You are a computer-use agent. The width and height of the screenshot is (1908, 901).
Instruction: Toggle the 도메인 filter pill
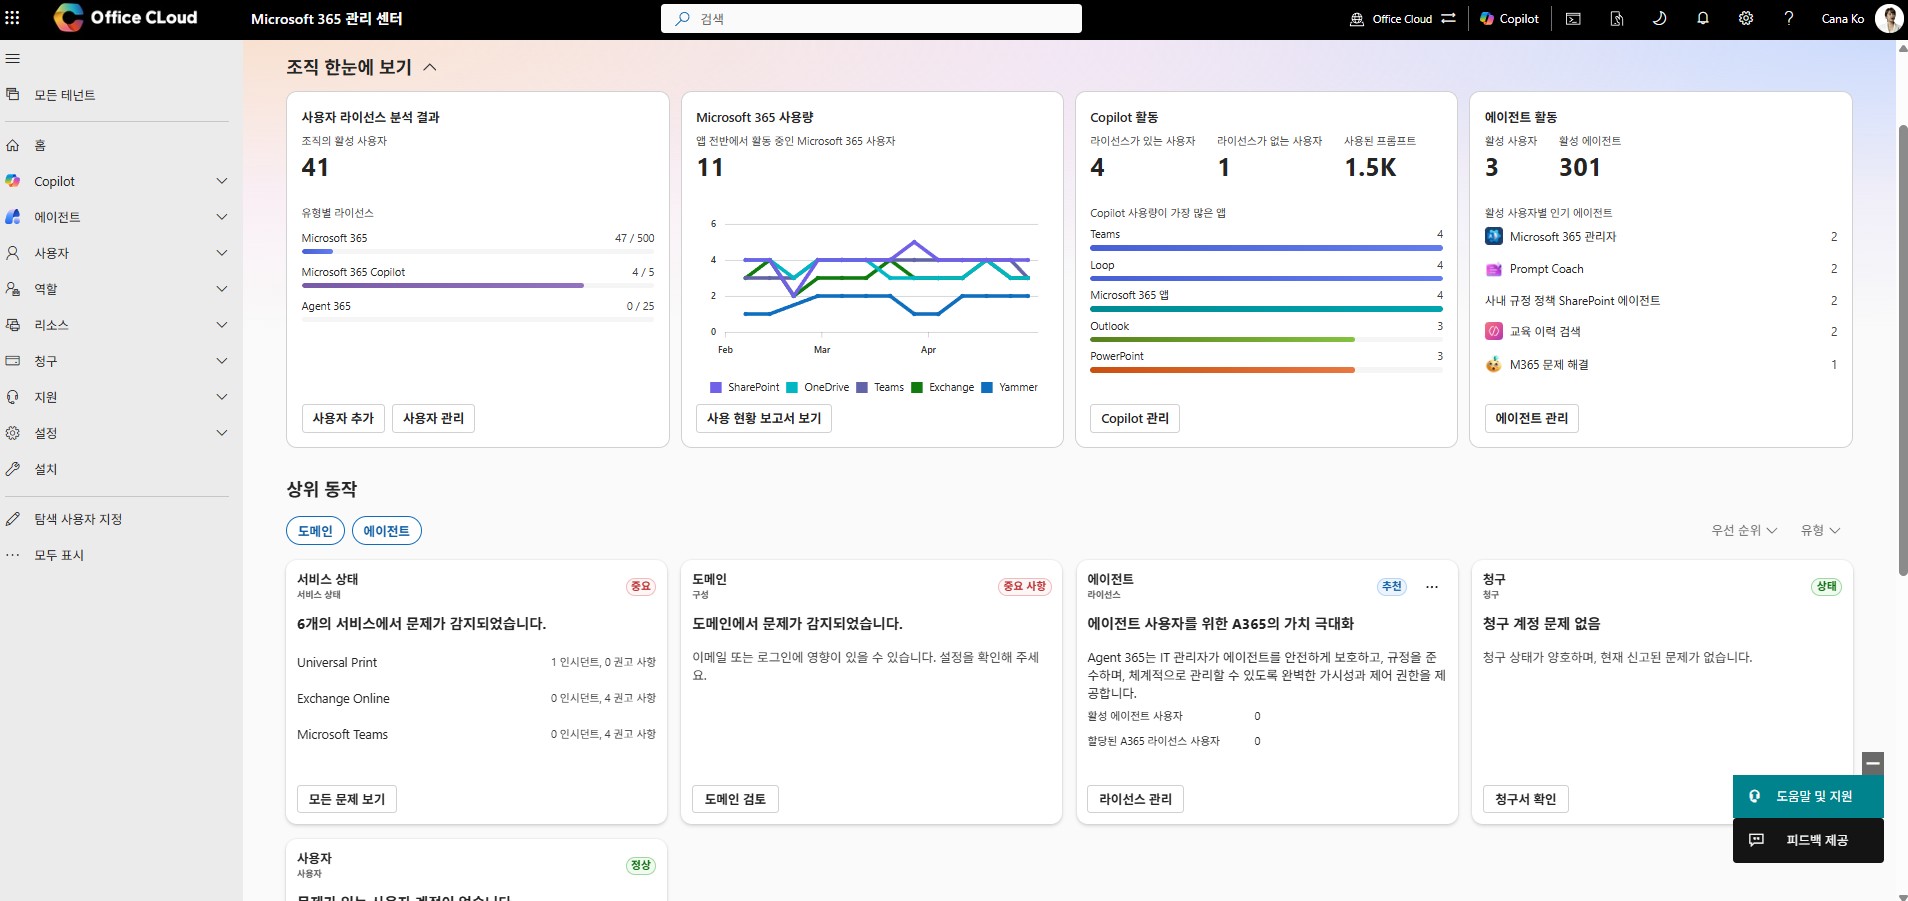315,531
